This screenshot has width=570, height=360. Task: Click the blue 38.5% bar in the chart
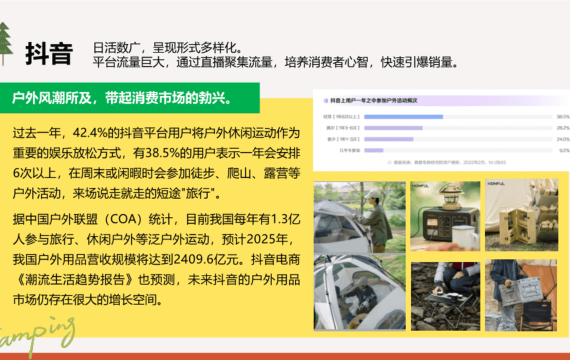pyautogui.click(x=404, y=117)
